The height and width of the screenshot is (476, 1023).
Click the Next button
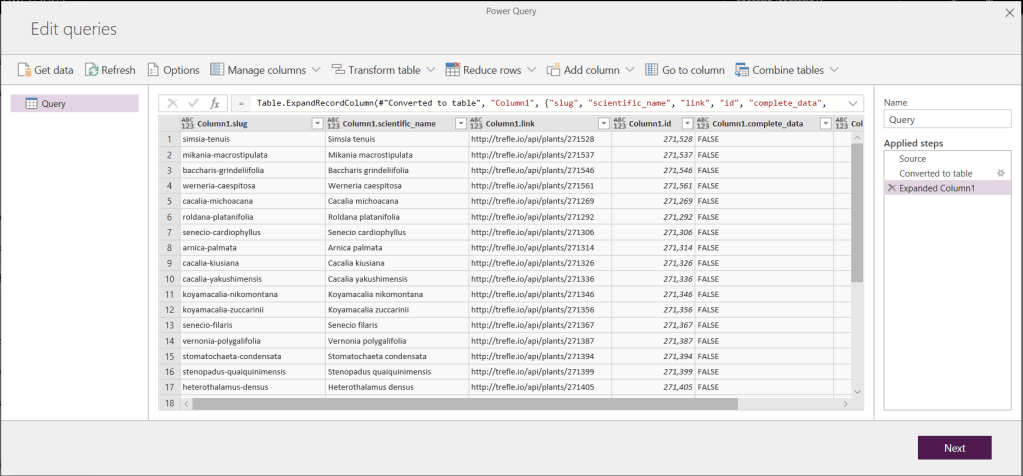tap(954, 448)
